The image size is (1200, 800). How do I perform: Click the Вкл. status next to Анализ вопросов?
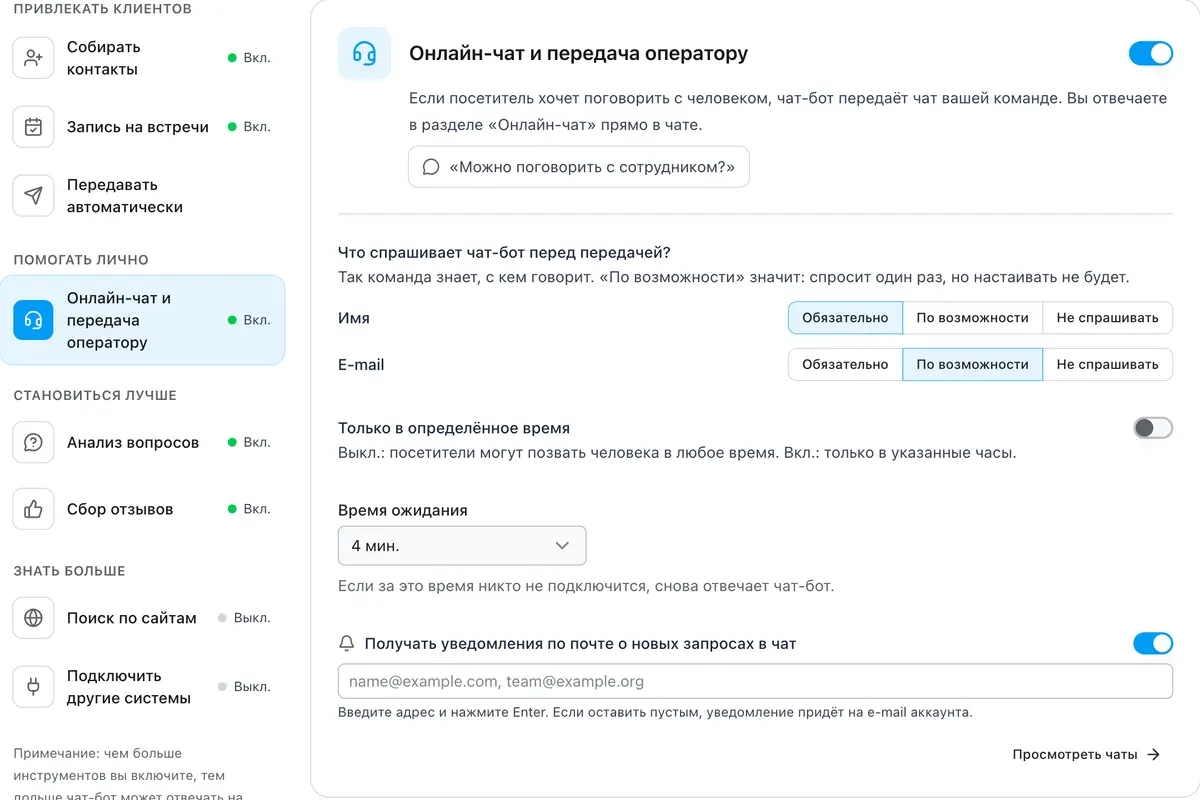(249, 442)
